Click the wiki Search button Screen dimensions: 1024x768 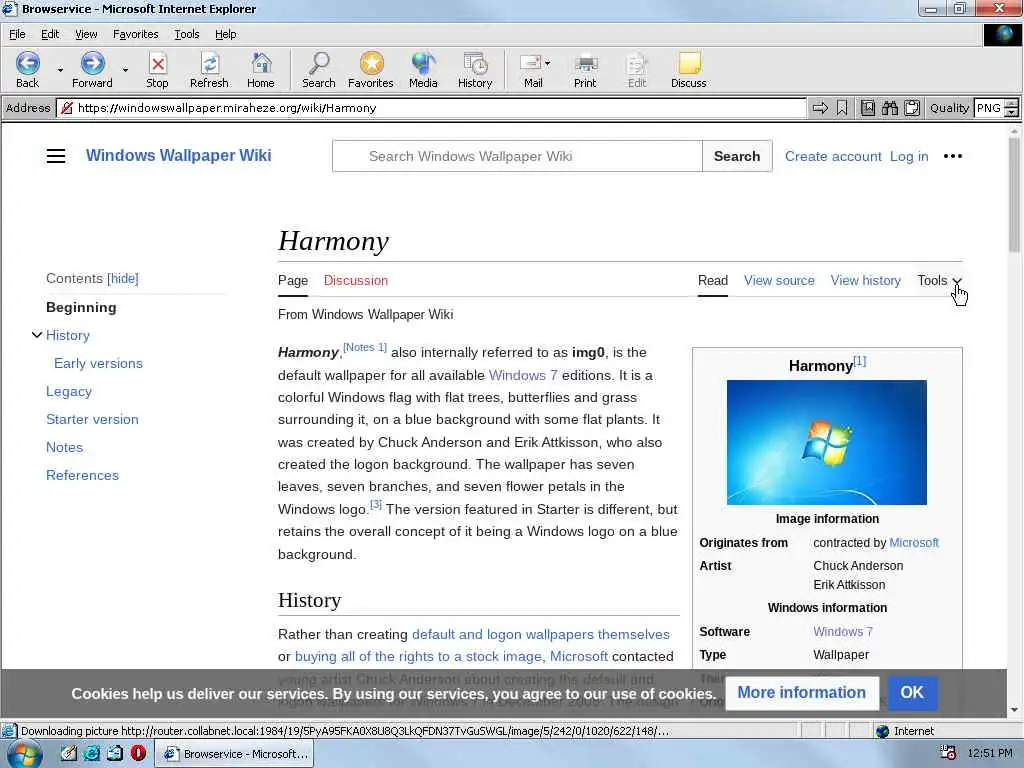coord(737,156)
